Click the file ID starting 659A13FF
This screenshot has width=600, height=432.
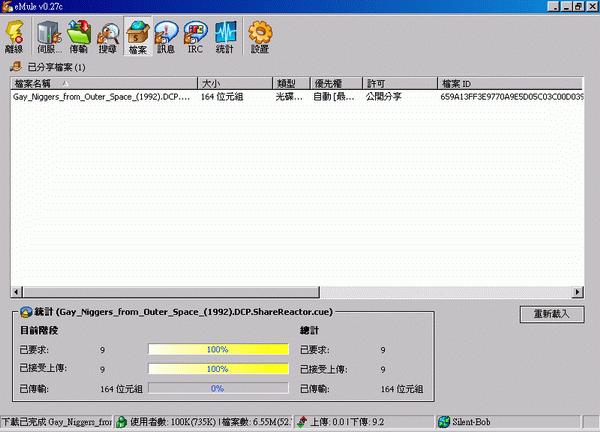click(x=512, y=97)
